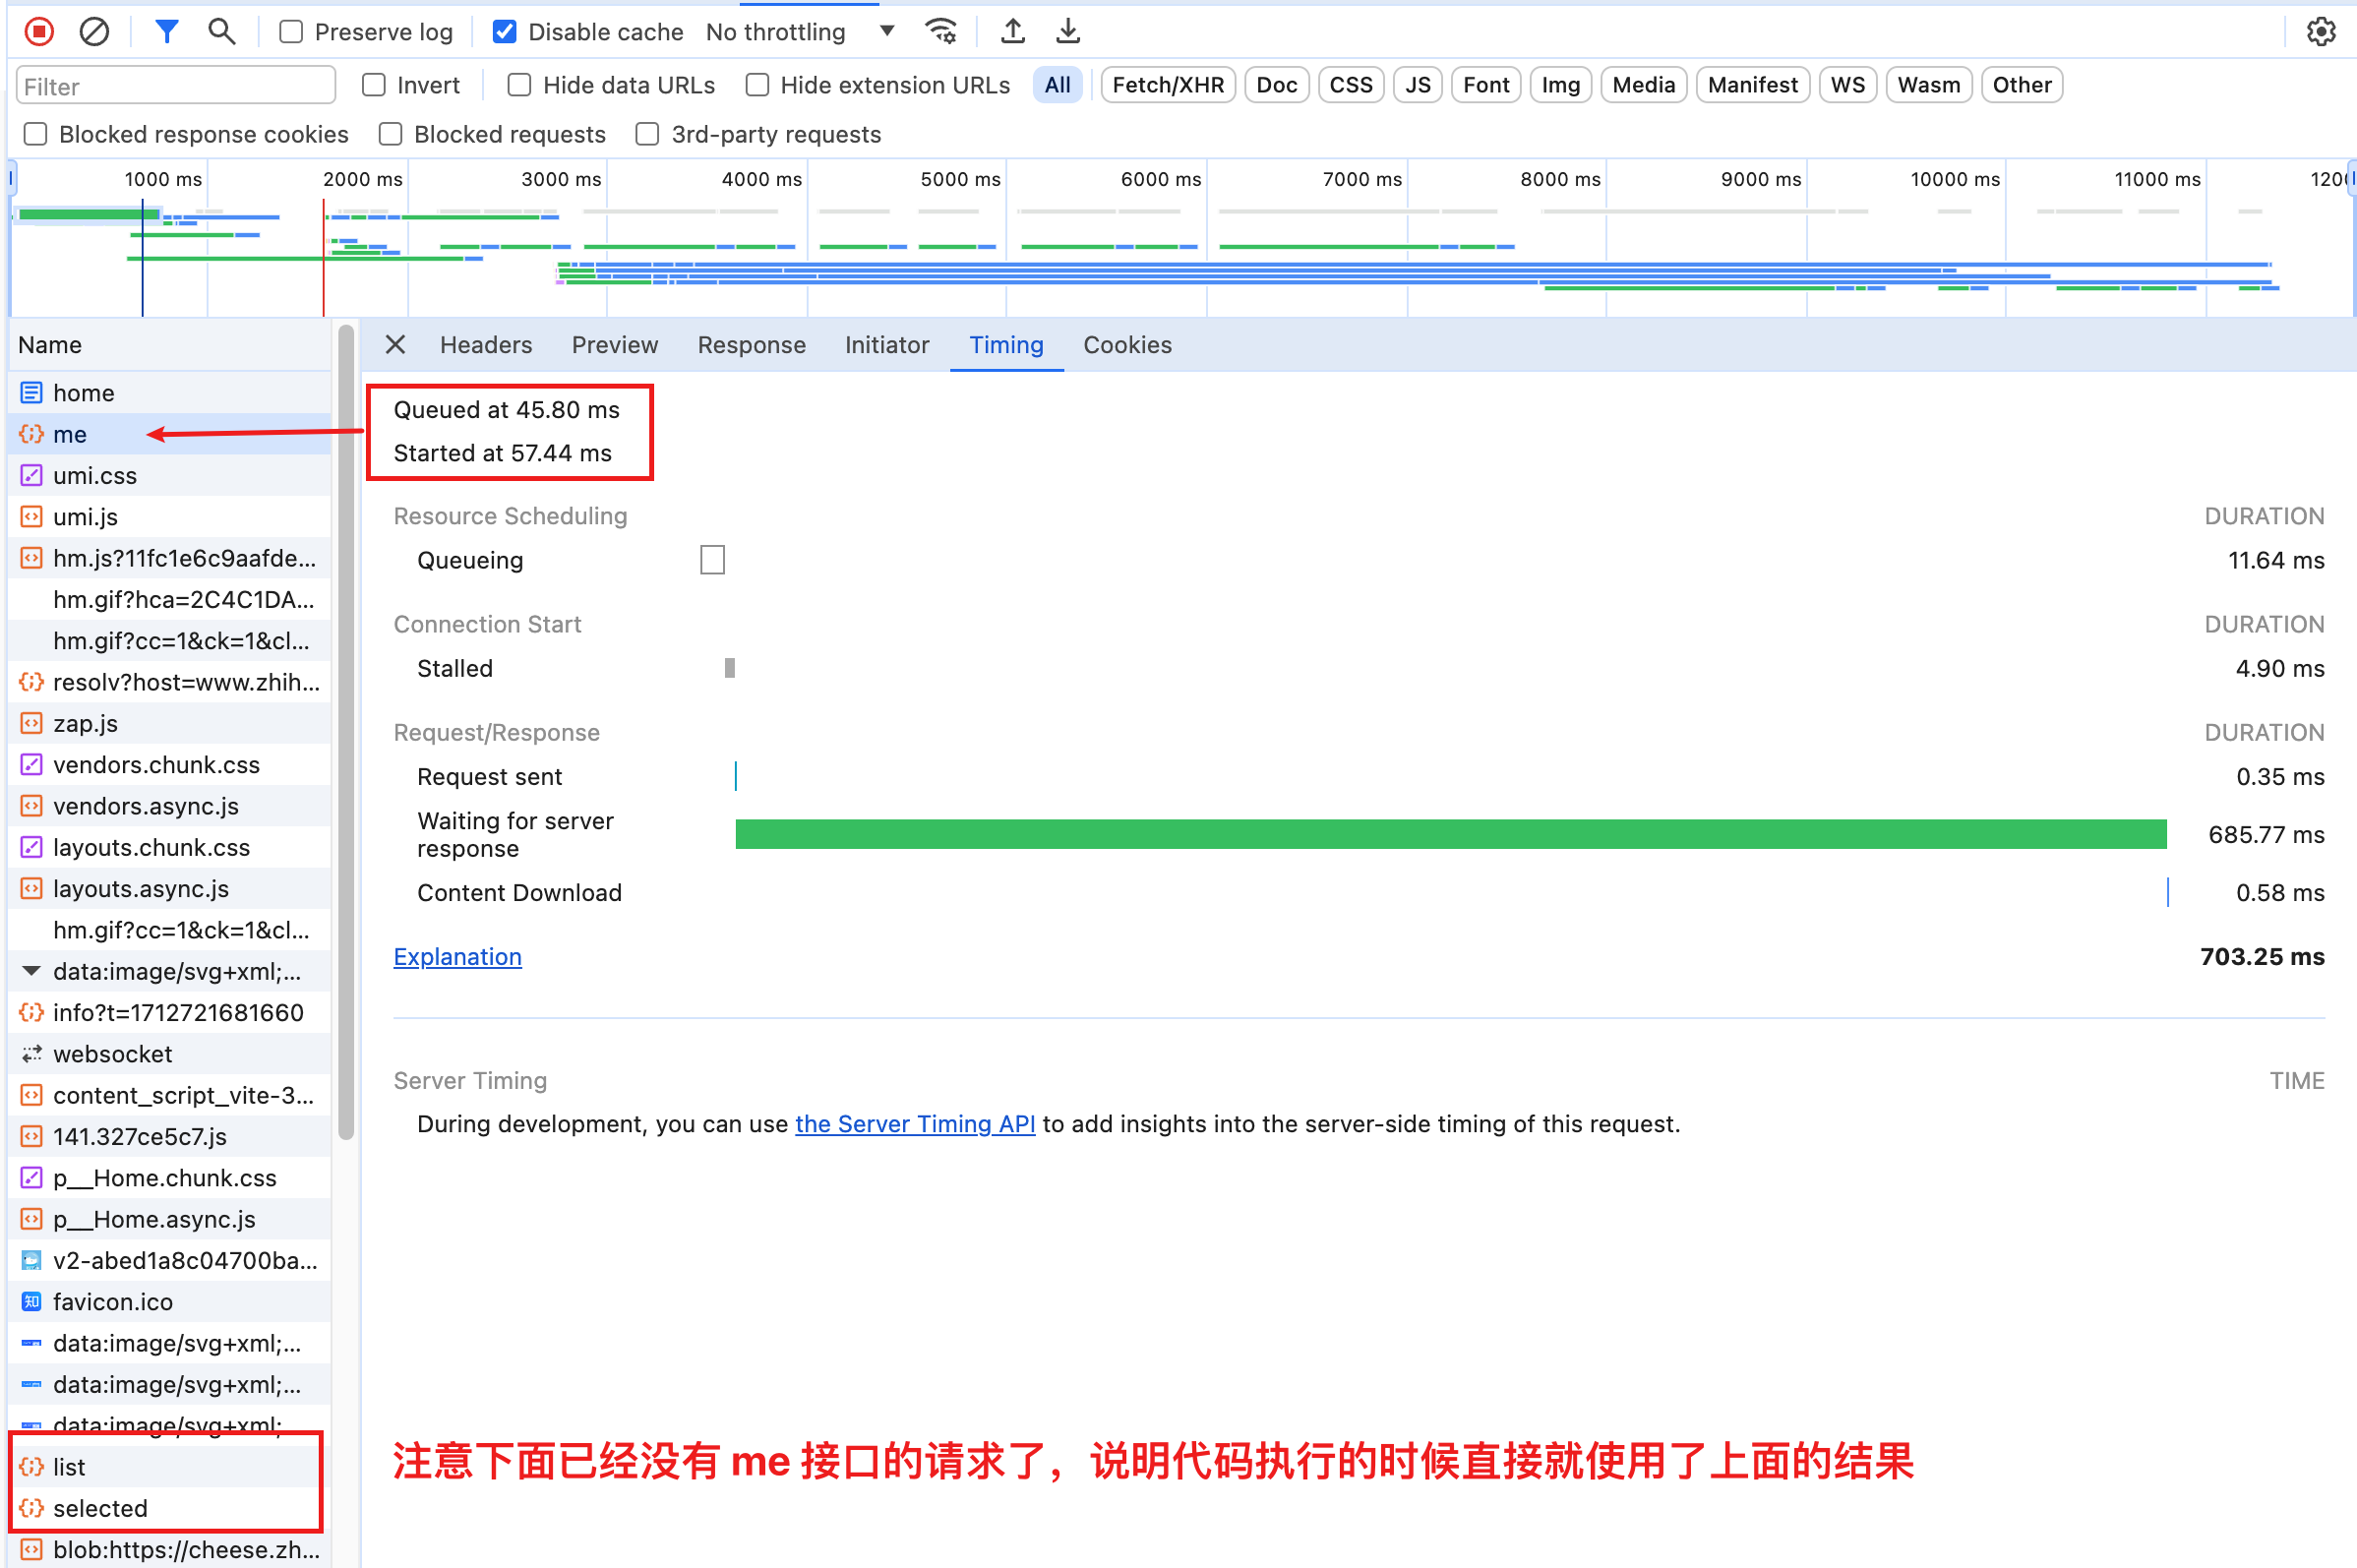Image resolution: width=2357 pixels, height=1568 pixels.
Task: Open the Response tab
Action: pyautogui.click(x=751, y=345)
